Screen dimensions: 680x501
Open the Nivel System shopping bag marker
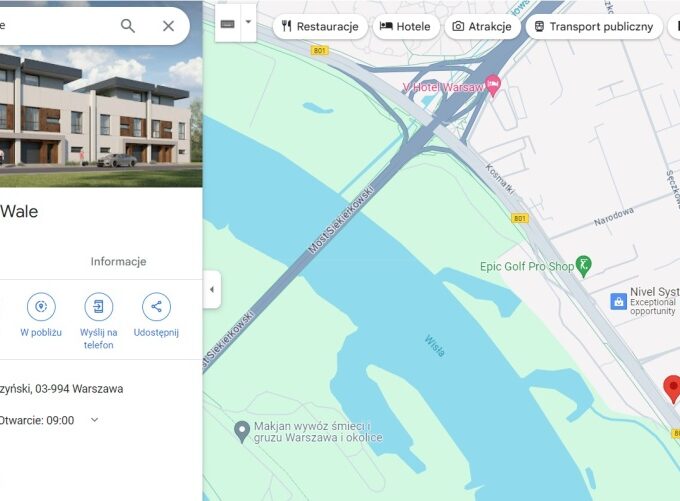tap(618, 301)
